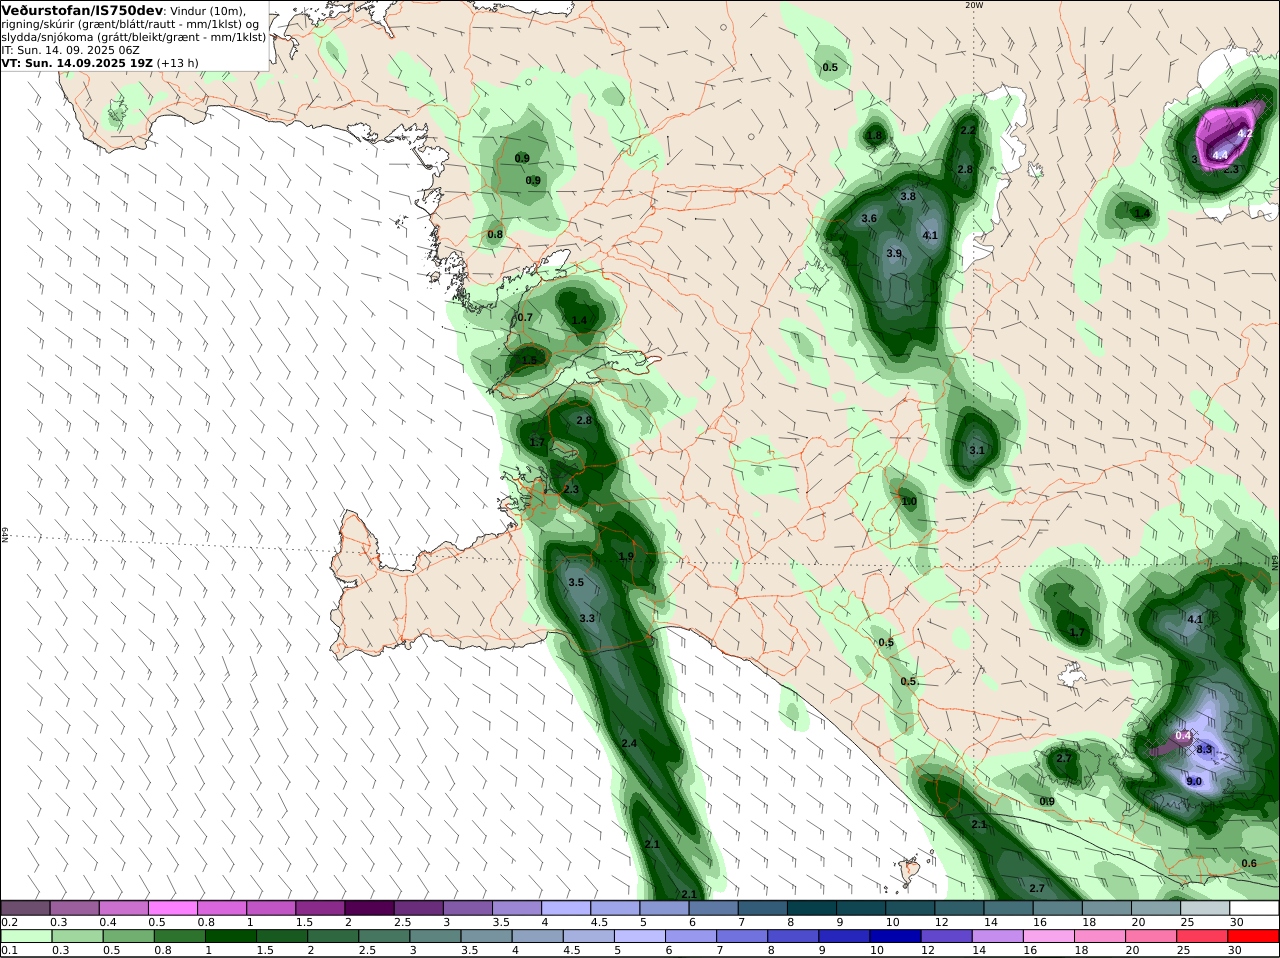This screenshot has height=958, width=1280.
Task: Select the 1 dark green swatch in the bottom legend row
Action: (x=230, y=936)
